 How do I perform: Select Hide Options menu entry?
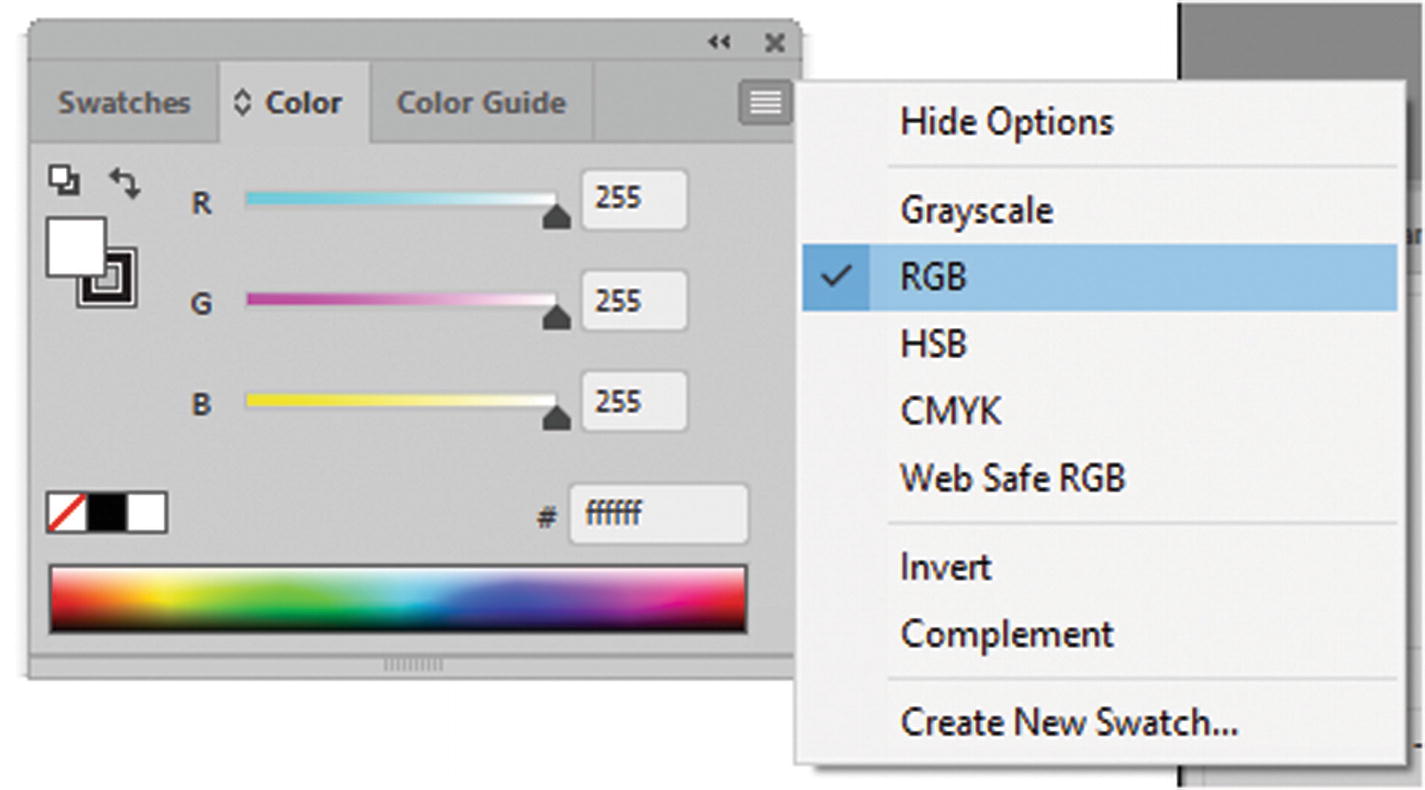[1006, 122]
